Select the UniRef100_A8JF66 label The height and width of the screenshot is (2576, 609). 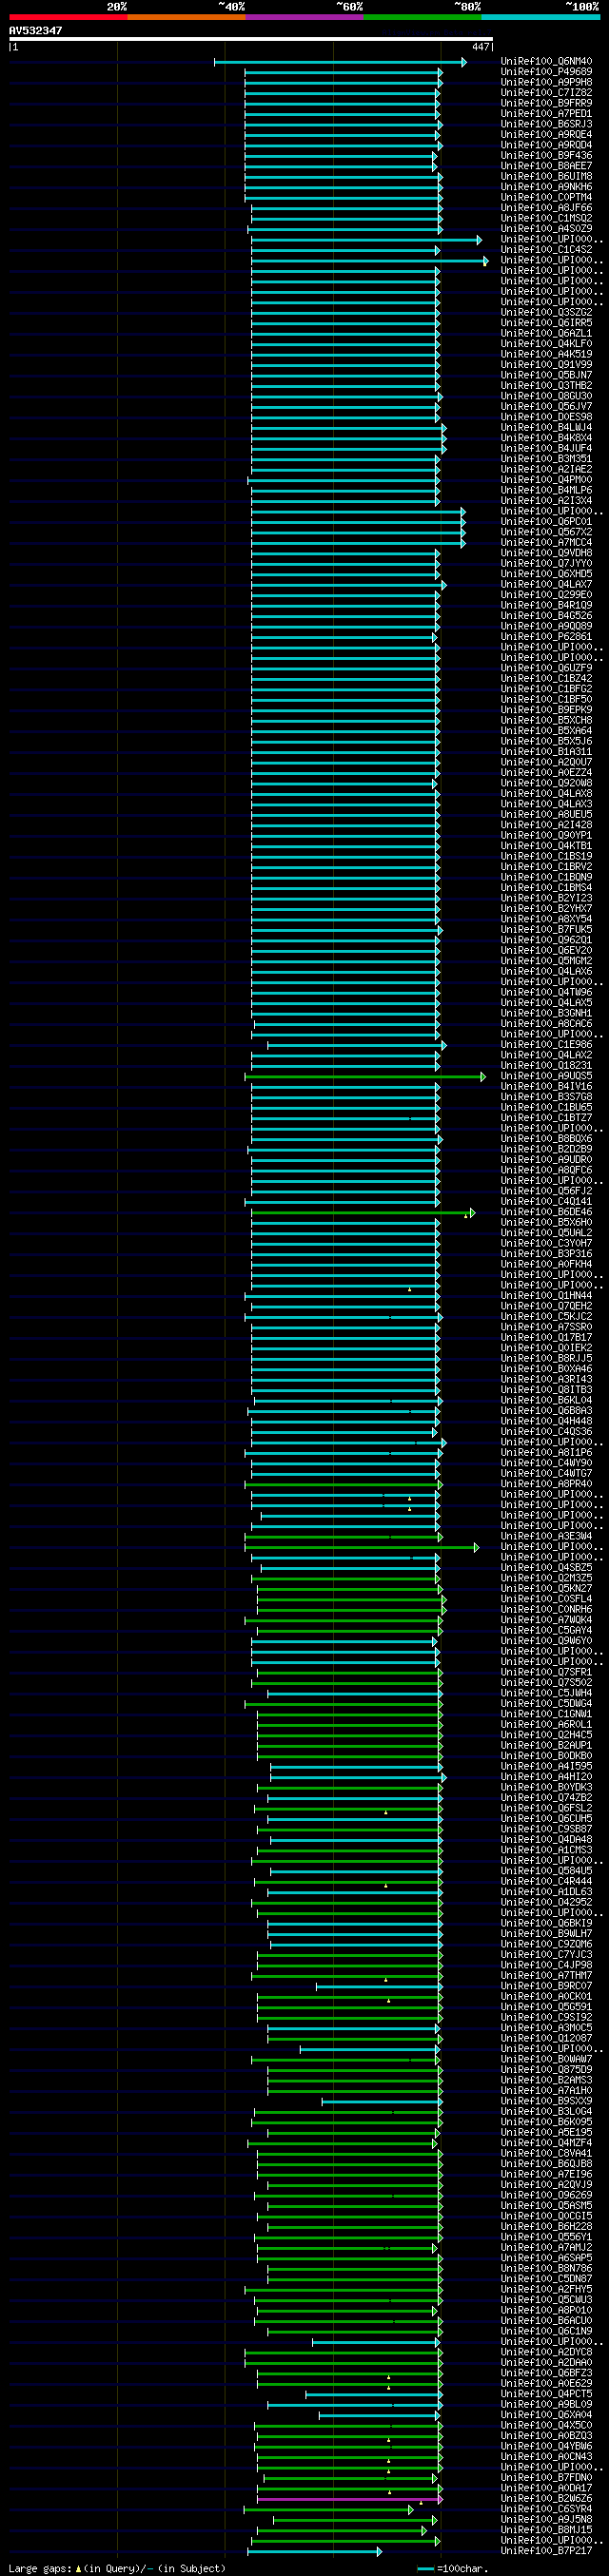[546, 208]
